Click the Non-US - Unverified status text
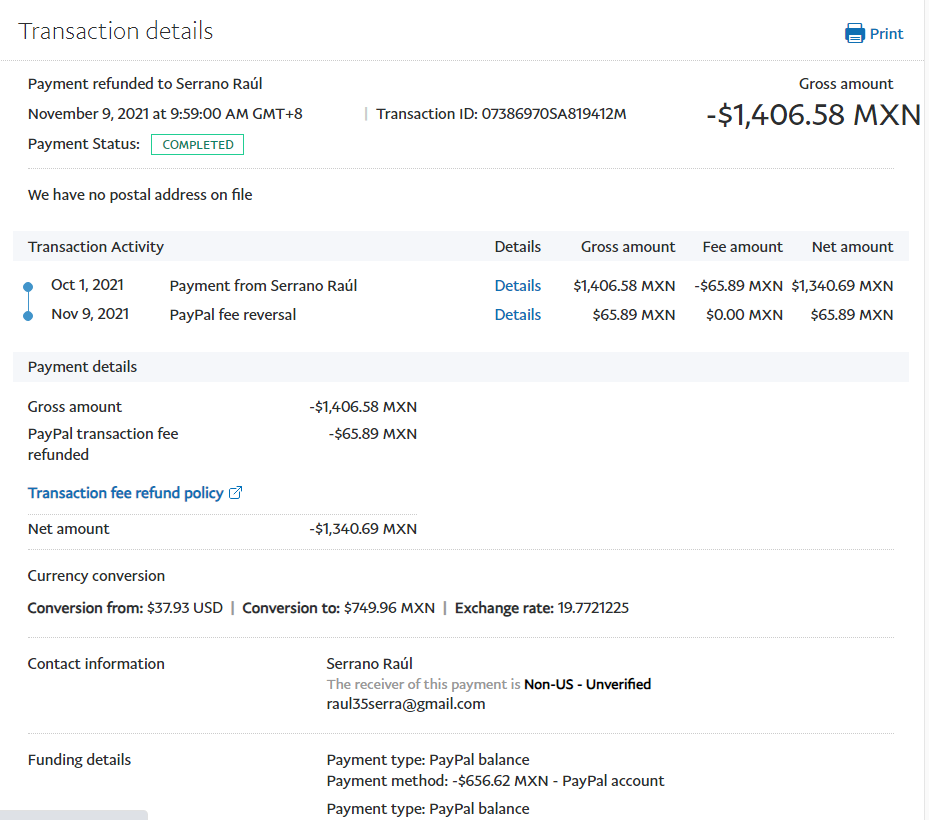929x820 pixels. tap(588, 685)
